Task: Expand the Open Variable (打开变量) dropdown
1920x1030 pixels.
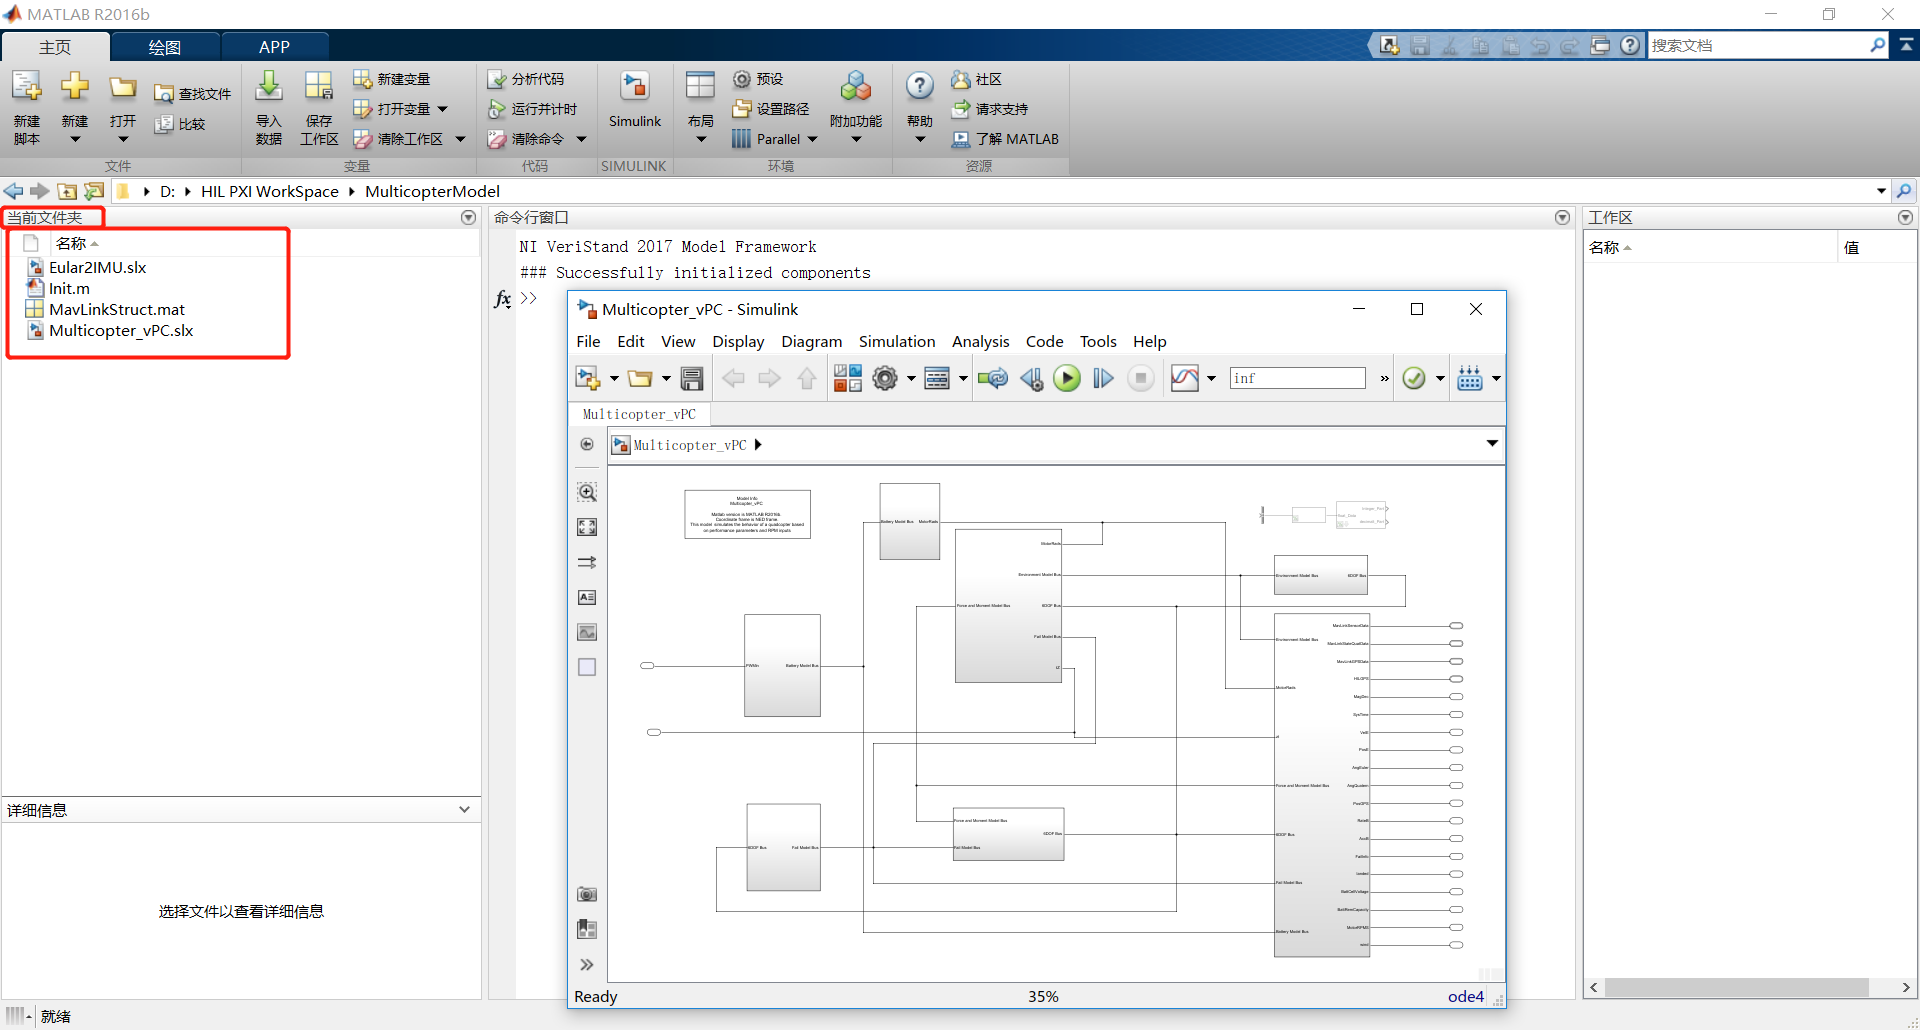Action: 443,109
